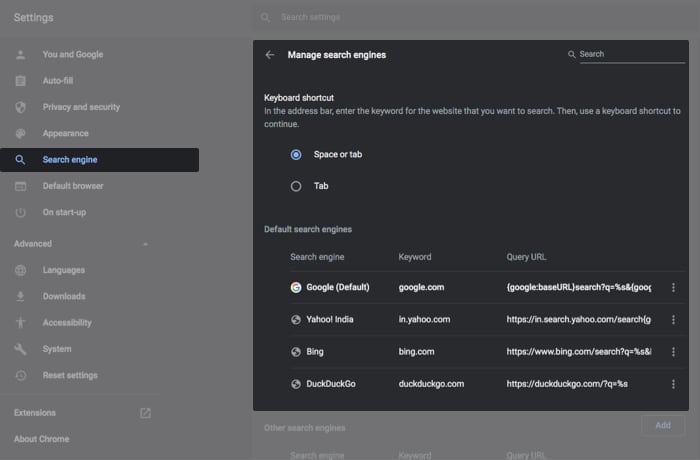The image size is (700, 460).
Task: Click the person icon beside You and Google
Action: tap(20, 54)
